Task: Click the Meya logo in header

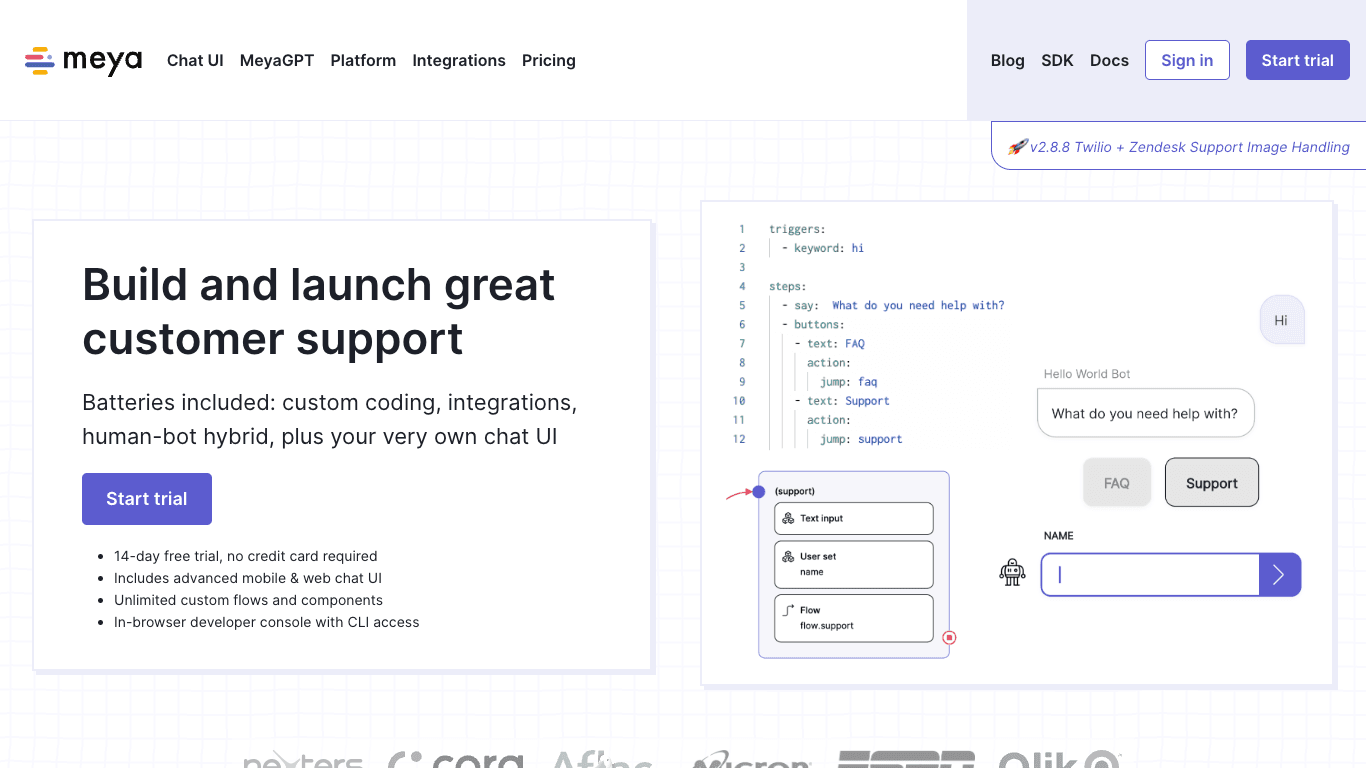Action: [83, 61]
